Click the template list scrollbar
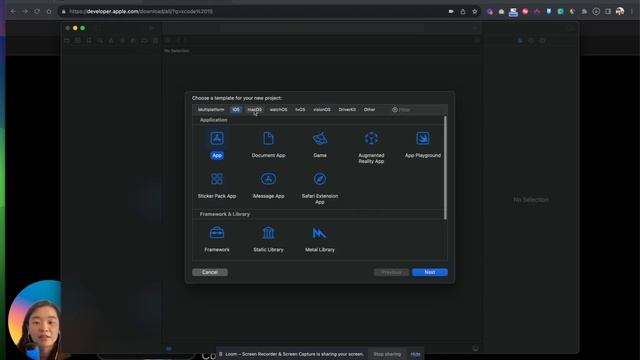 pyautogui.click(x=445, y=167)
